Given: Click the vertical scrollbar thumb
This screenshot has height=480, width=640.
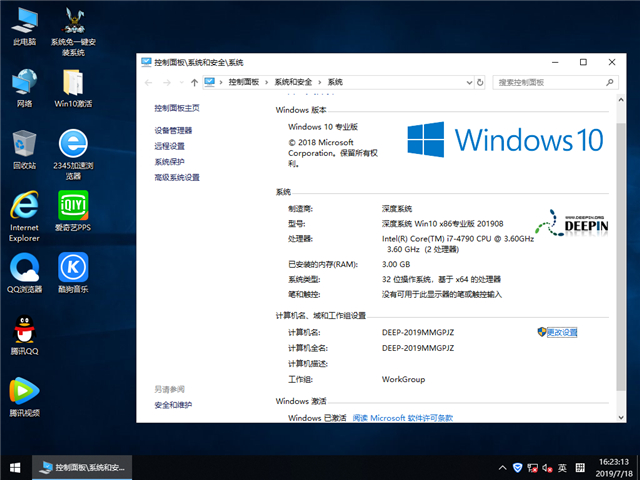Looking at the screenshot, I should click(621, 257).
